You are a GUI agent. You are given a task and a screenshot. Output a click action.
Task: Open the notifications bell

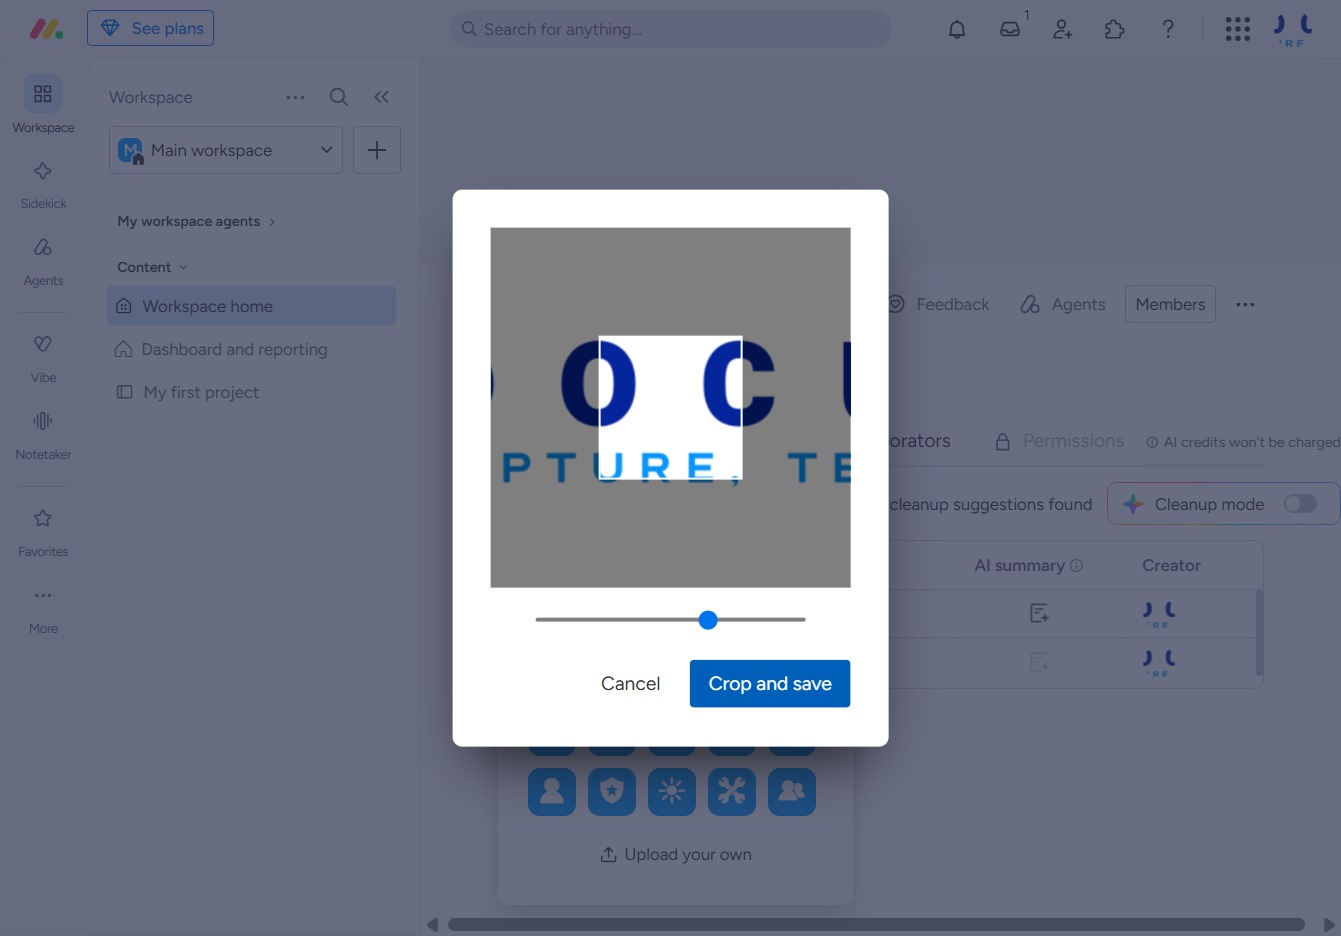coord(957,29)
